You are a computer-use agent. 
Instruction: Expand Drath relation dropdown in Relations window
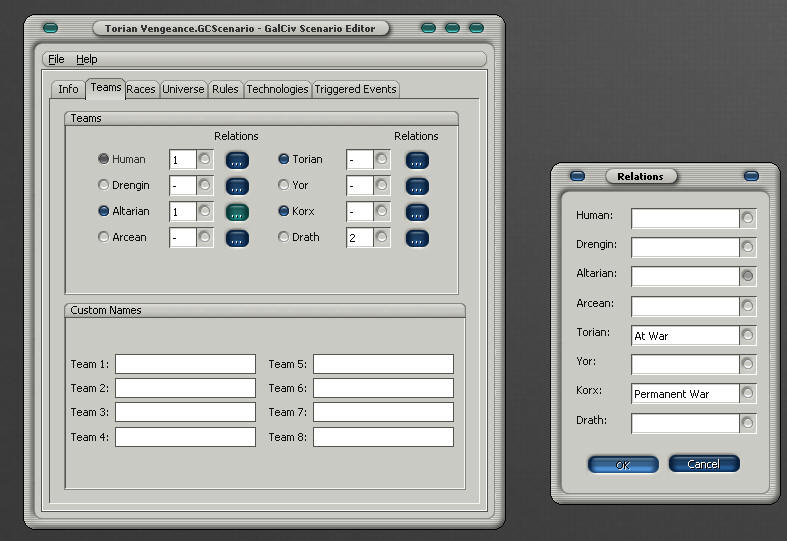747,423
